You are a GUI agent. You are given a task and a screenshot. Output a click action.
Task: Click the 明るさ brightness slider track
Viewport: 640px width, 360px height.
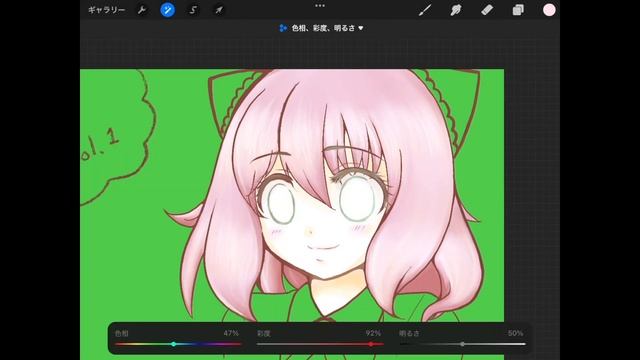pyautogui.click(x=462, y=344)
